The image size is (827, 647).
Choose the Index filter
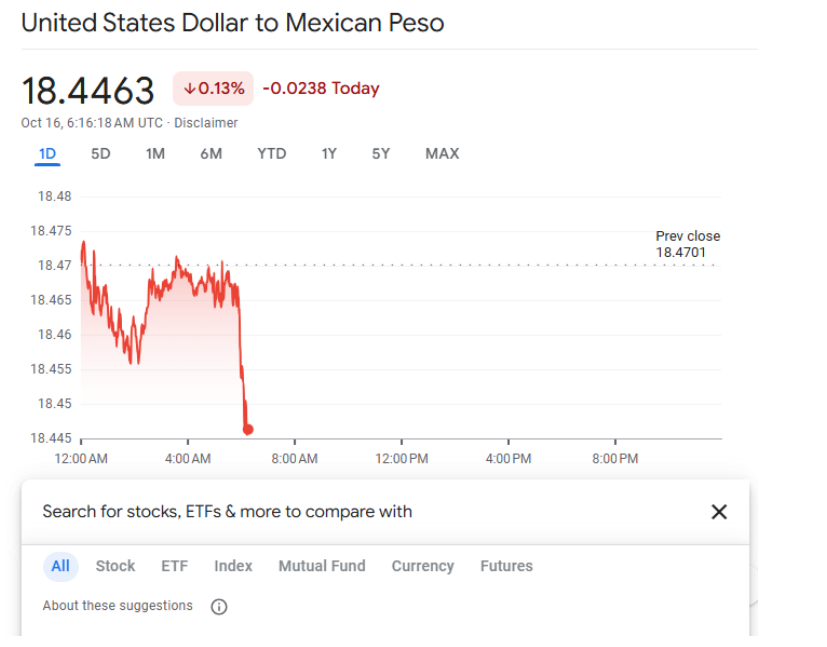click(233, 566)
